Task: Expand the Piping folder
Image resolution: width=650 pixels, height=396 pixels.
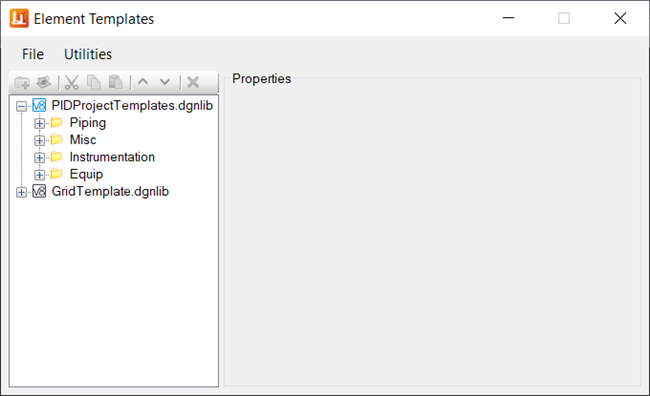Action: (39, 124)
